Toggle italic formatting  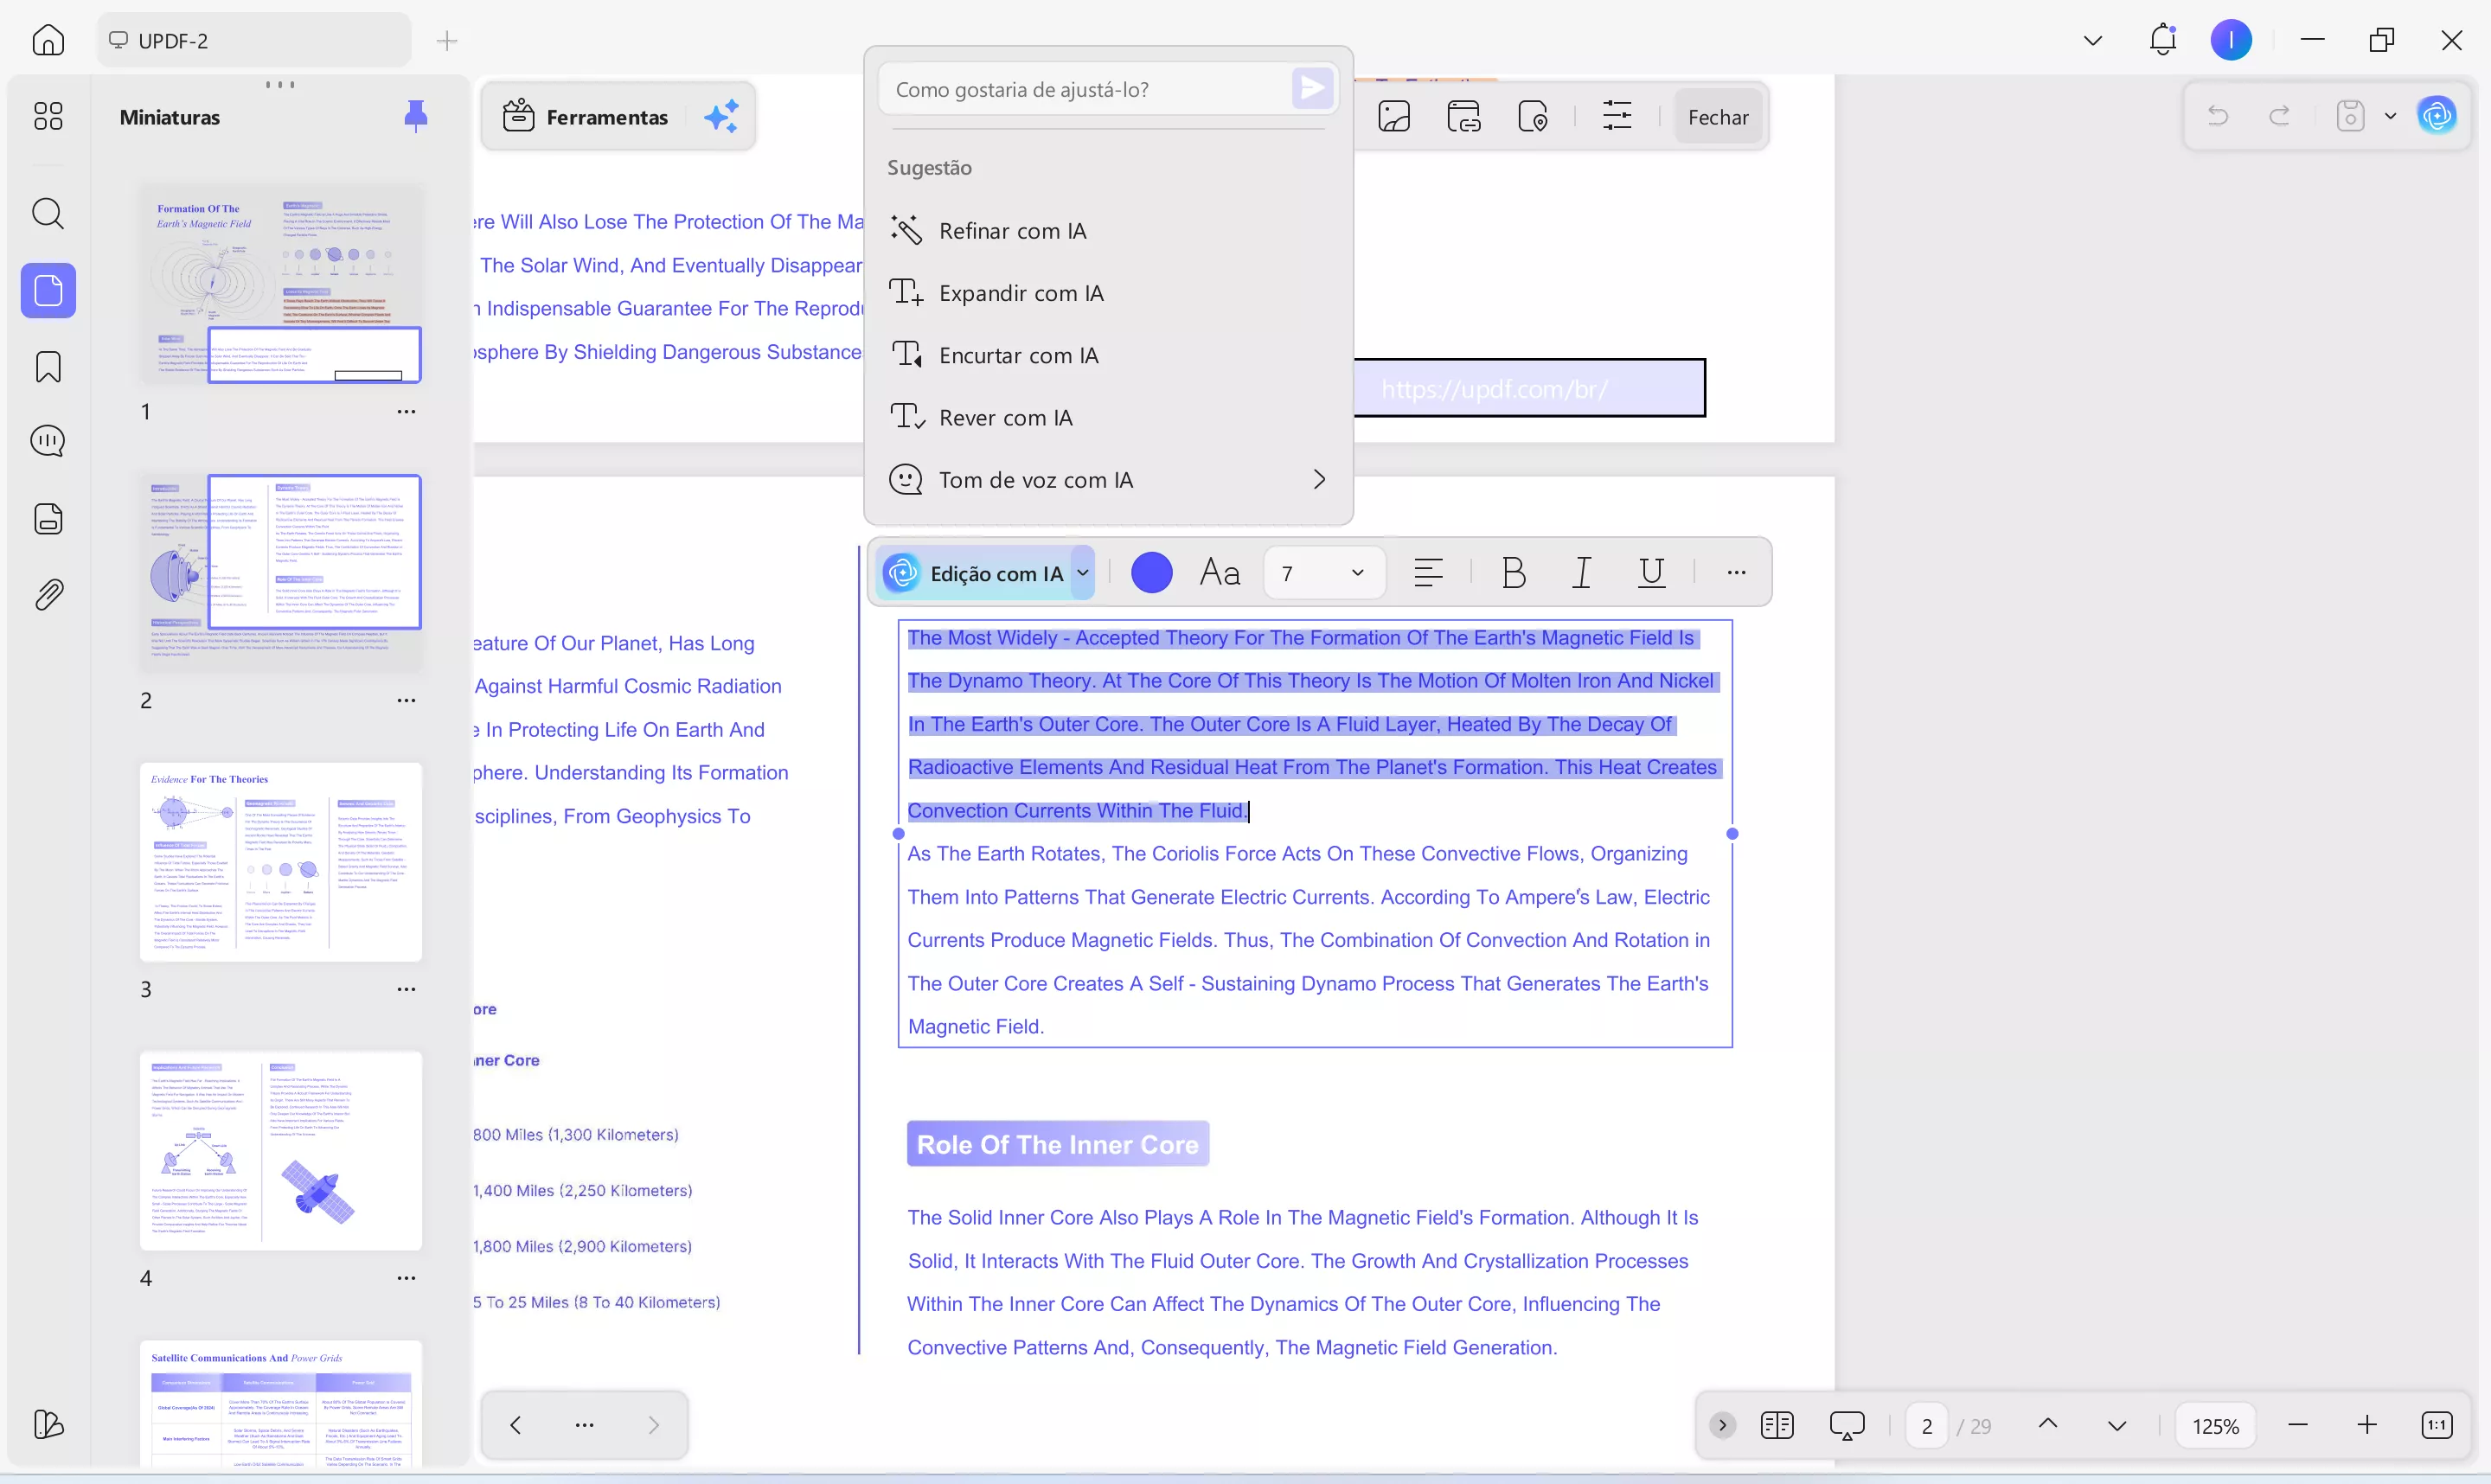pyautogui.click(x=1582, y=573)
